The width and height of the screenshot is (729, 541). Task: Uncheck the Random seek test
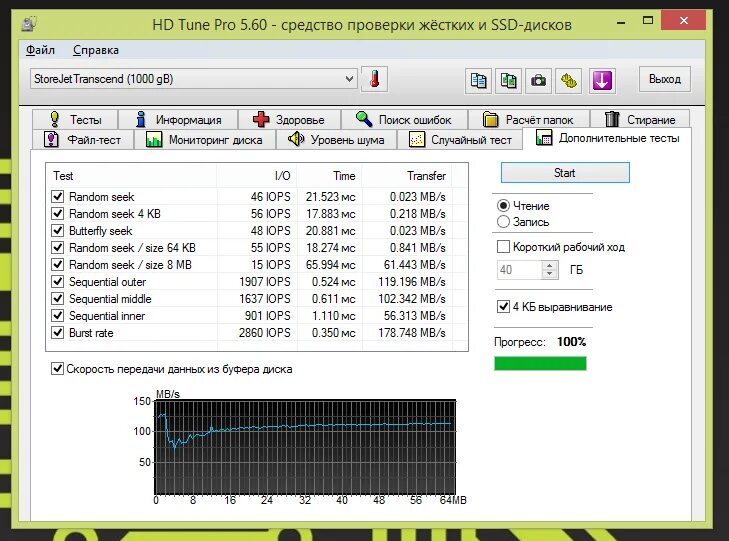pyautogui.click(x=58, y=197)
